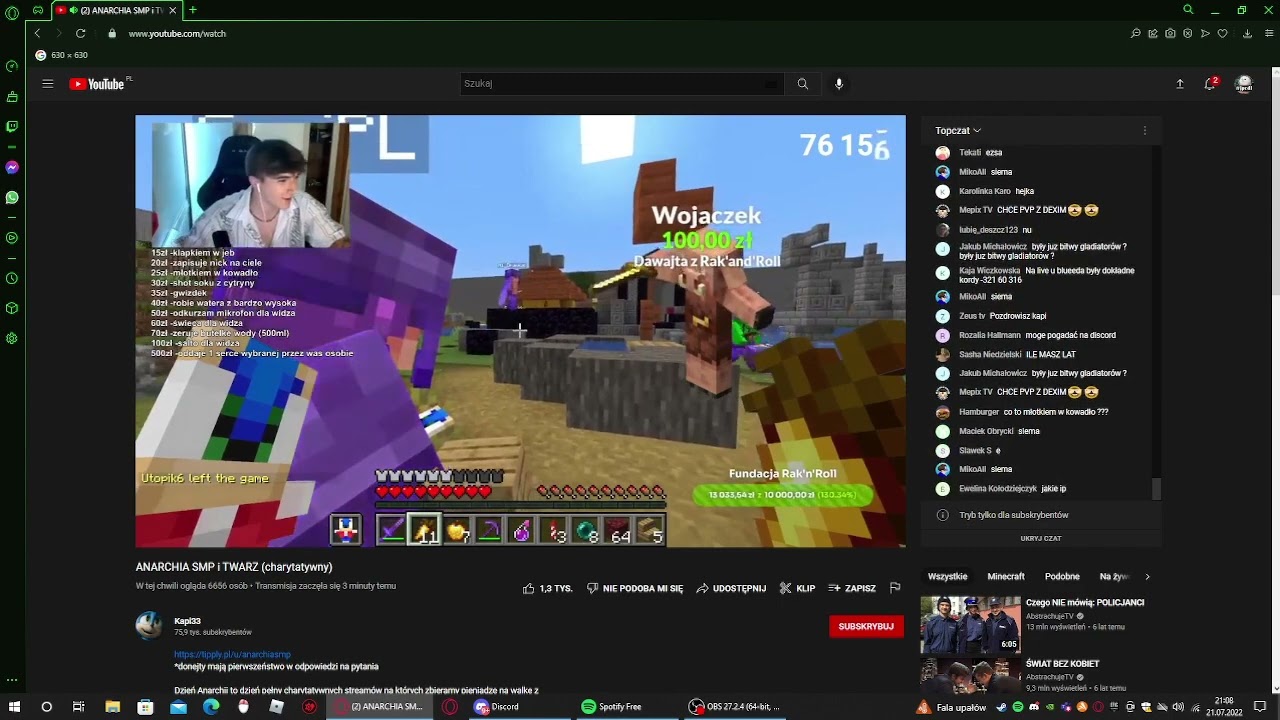This screenshot has height=720, width=1280.
Task: Open the taskbar clock showing 21:08
Action: point(1224,706)
